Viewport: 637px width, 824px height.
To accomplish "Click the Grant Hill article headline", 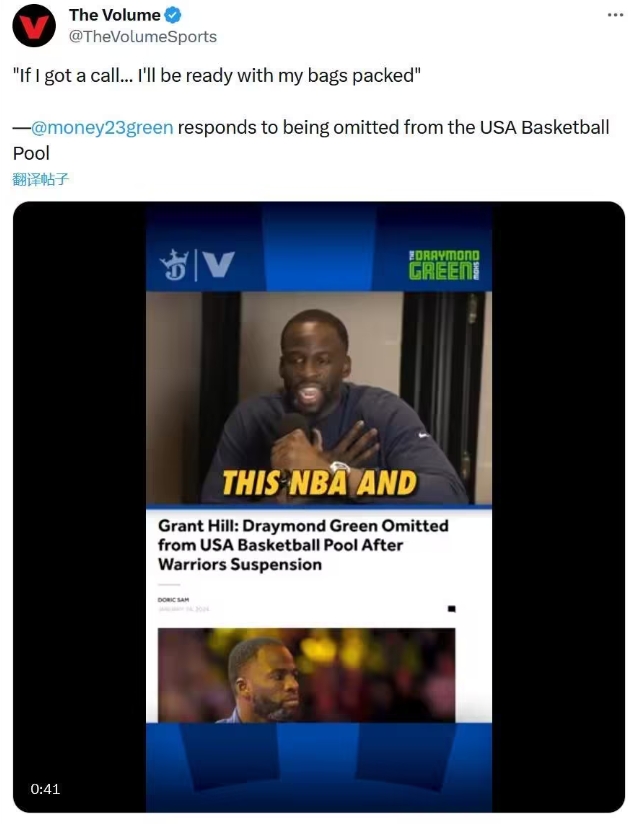I will (x=303, y=545).
